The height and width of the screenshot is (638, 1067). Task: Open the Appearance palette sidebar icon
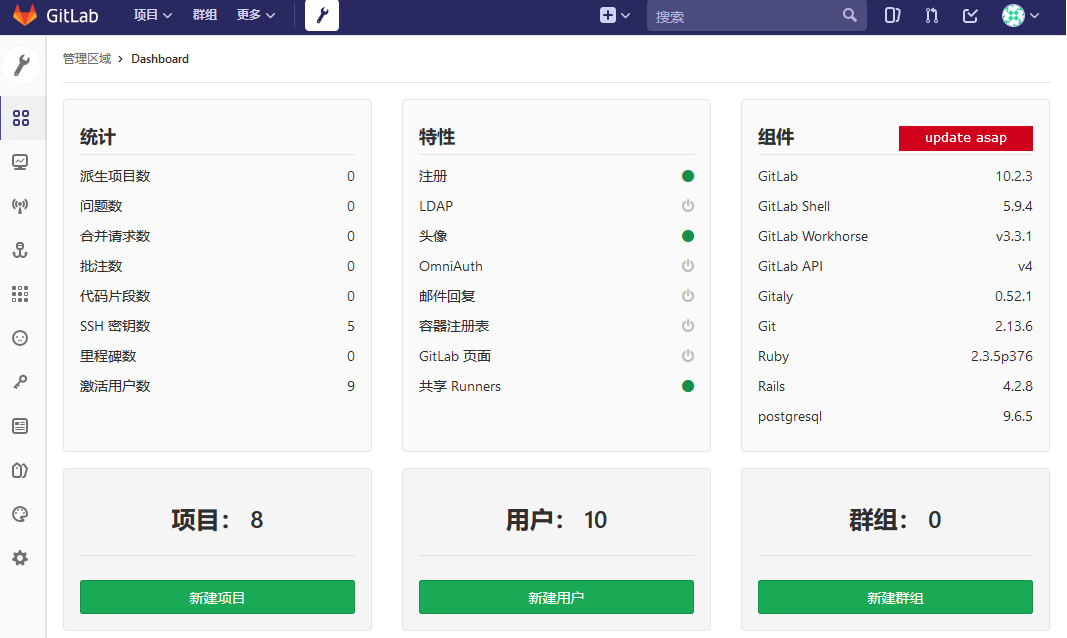pyautogui.click(x=20, y=514)
